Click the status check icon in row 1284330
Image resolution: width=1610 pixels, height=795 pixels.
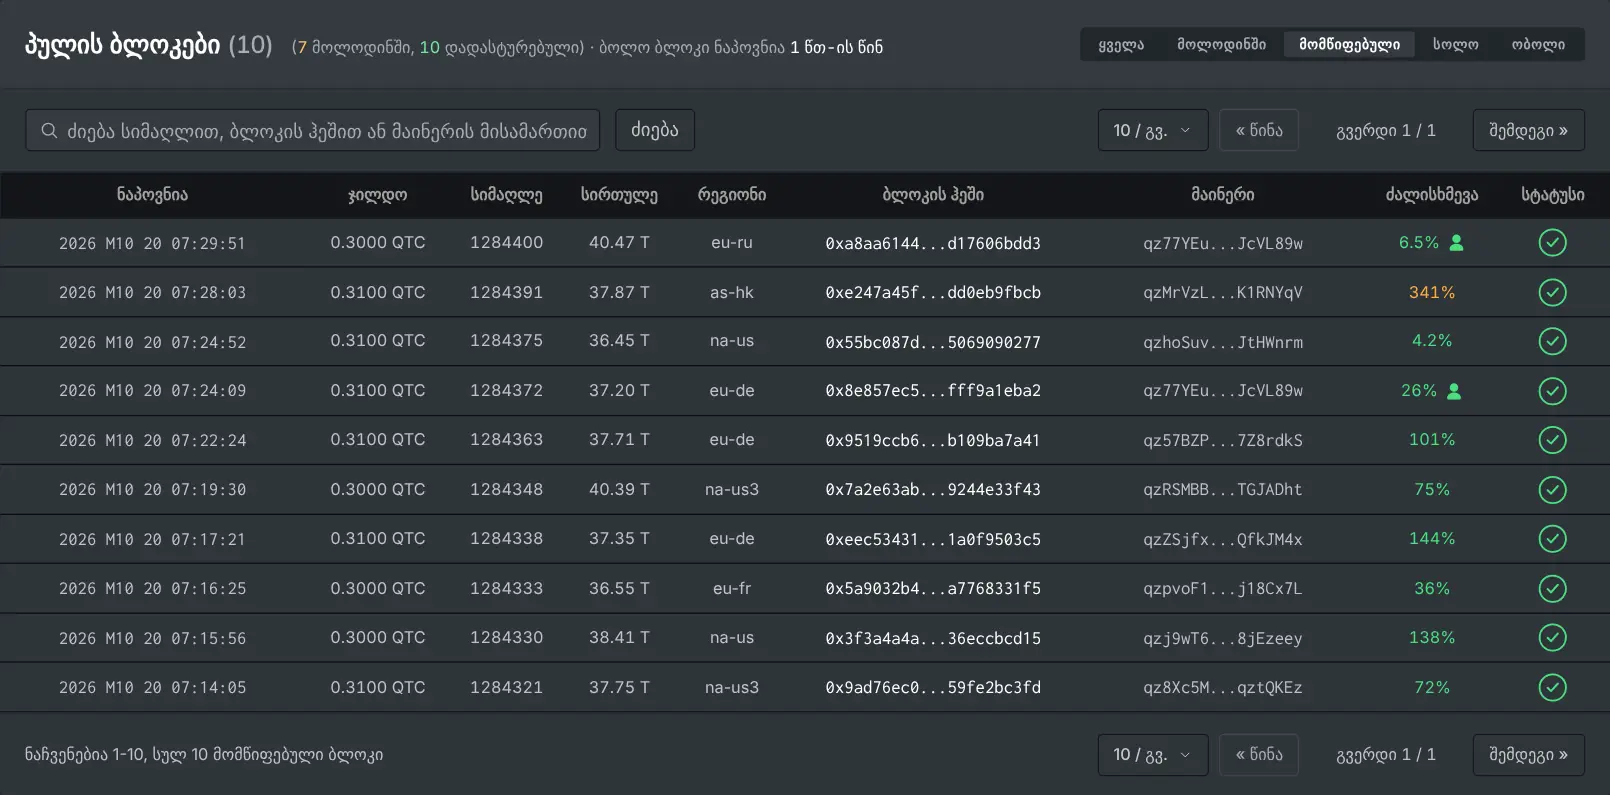(x=1552, y=638)
